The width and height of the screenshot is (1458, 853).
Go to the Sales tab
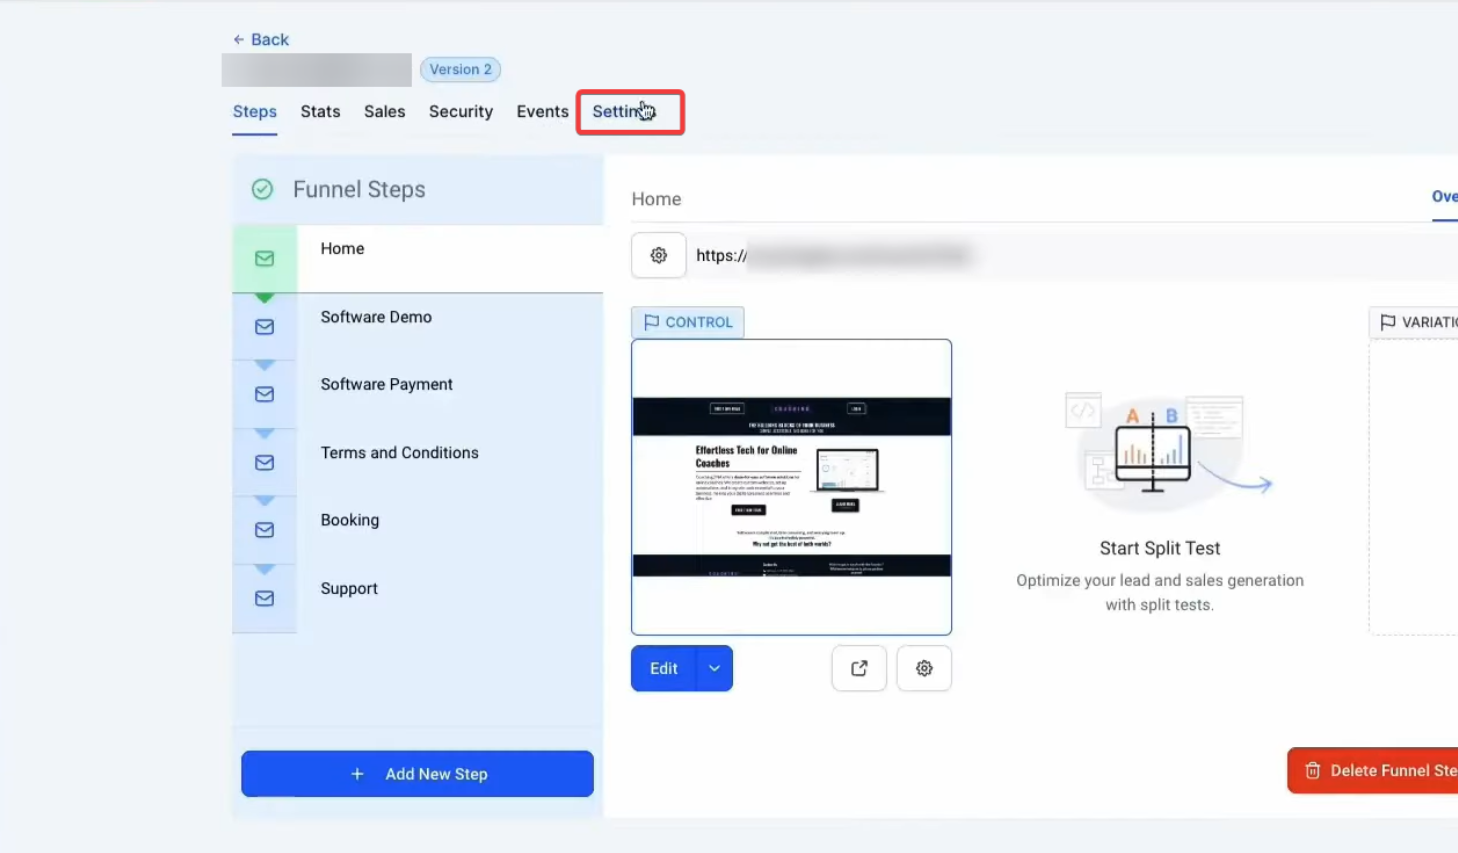(384, 112)
